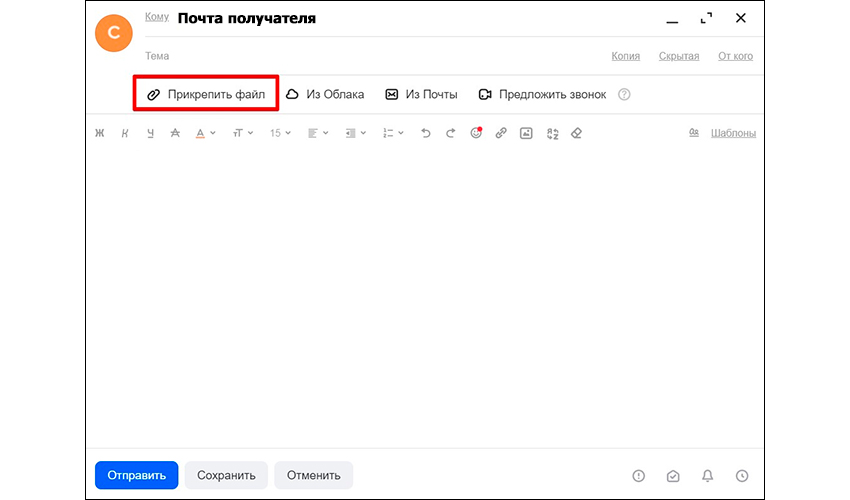Undo the last action with the left arrow

tap(426, 133)
